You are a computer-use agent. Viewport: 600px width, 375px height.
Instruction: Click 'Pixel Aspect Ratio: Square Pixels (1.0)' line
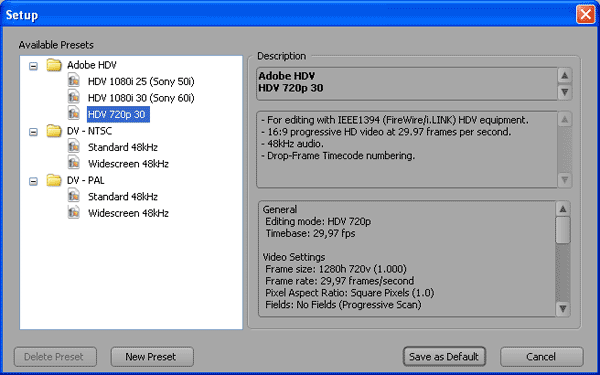click(x=350, y=293)
